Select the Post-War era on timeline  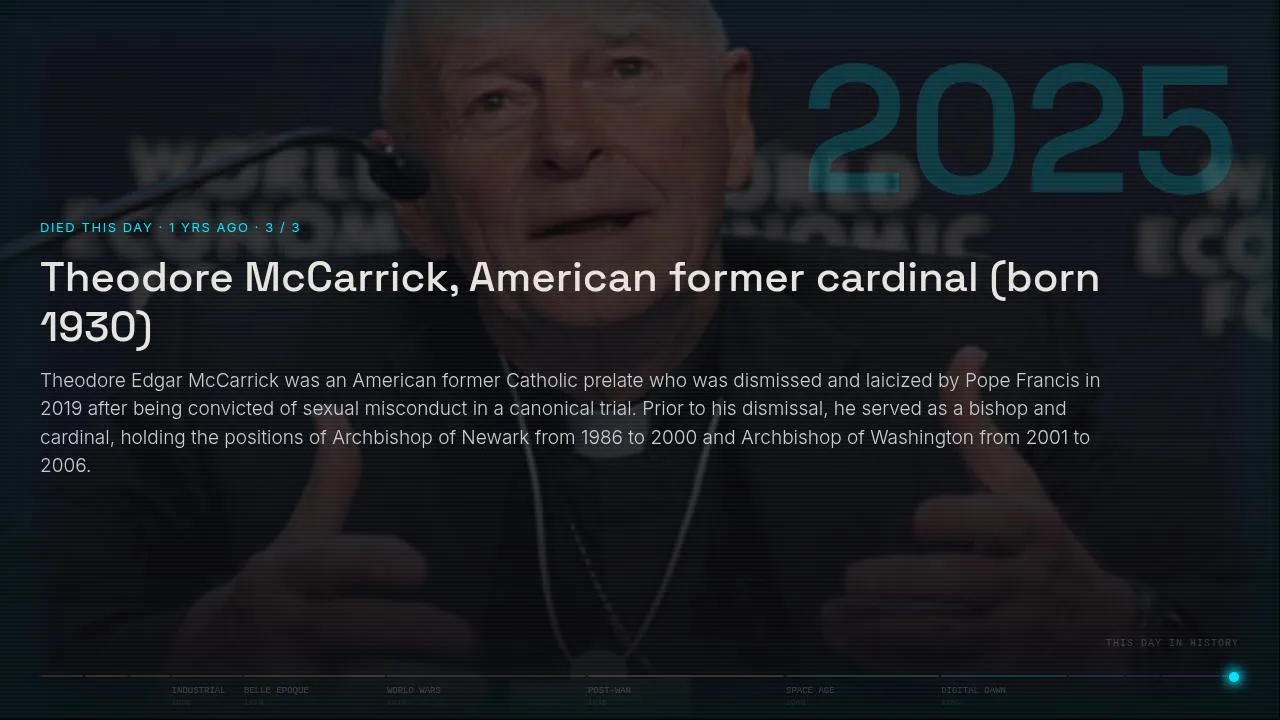609,690
